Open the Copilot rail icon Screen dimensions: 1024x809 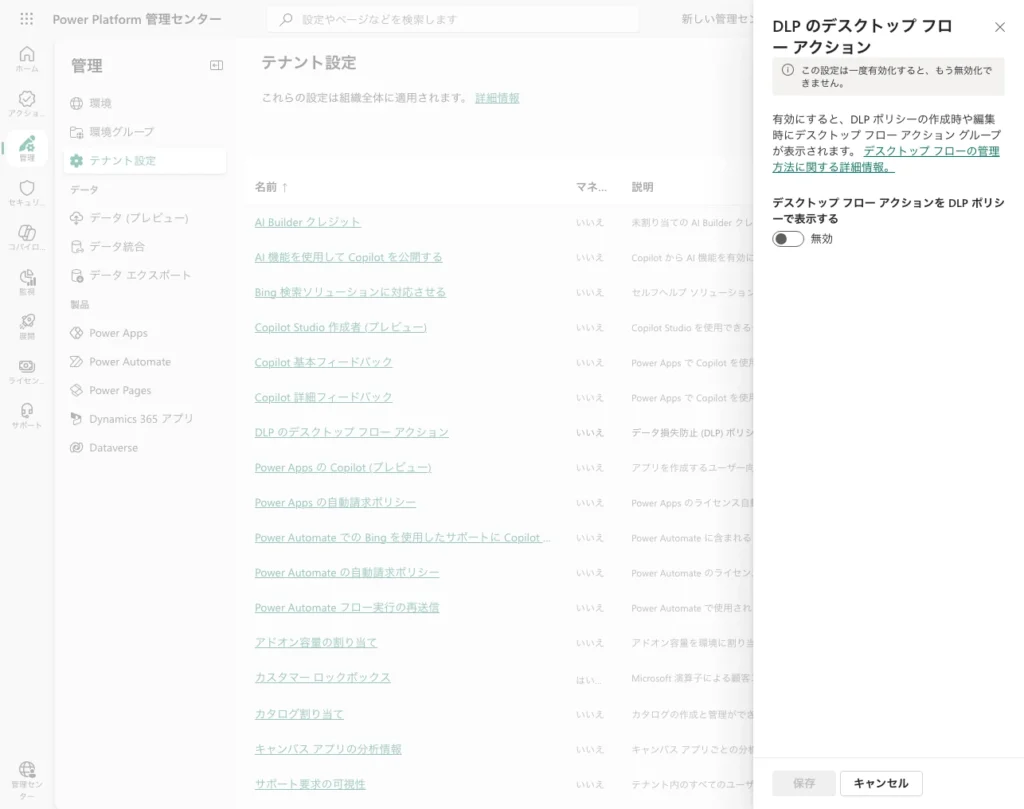pyautogui.click(x=27, y=237)
